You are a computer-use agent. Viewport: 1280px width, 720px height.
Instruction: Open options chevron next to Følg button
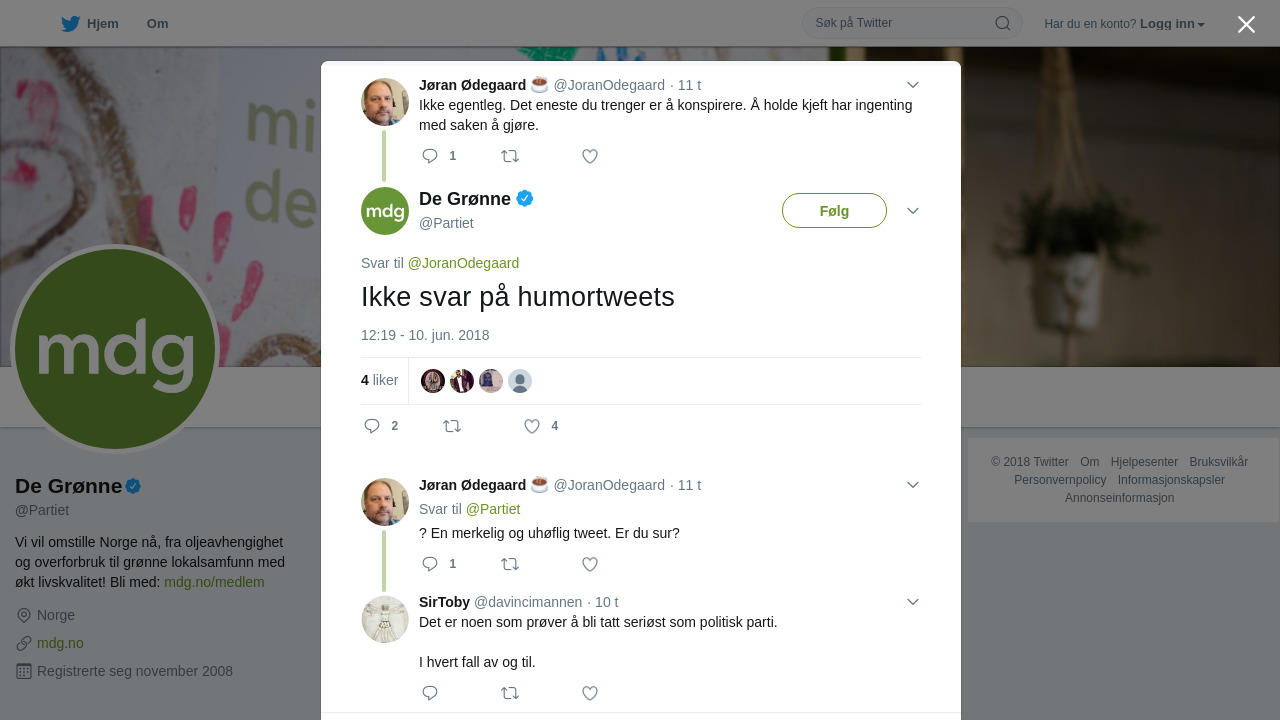coord(913,211)
